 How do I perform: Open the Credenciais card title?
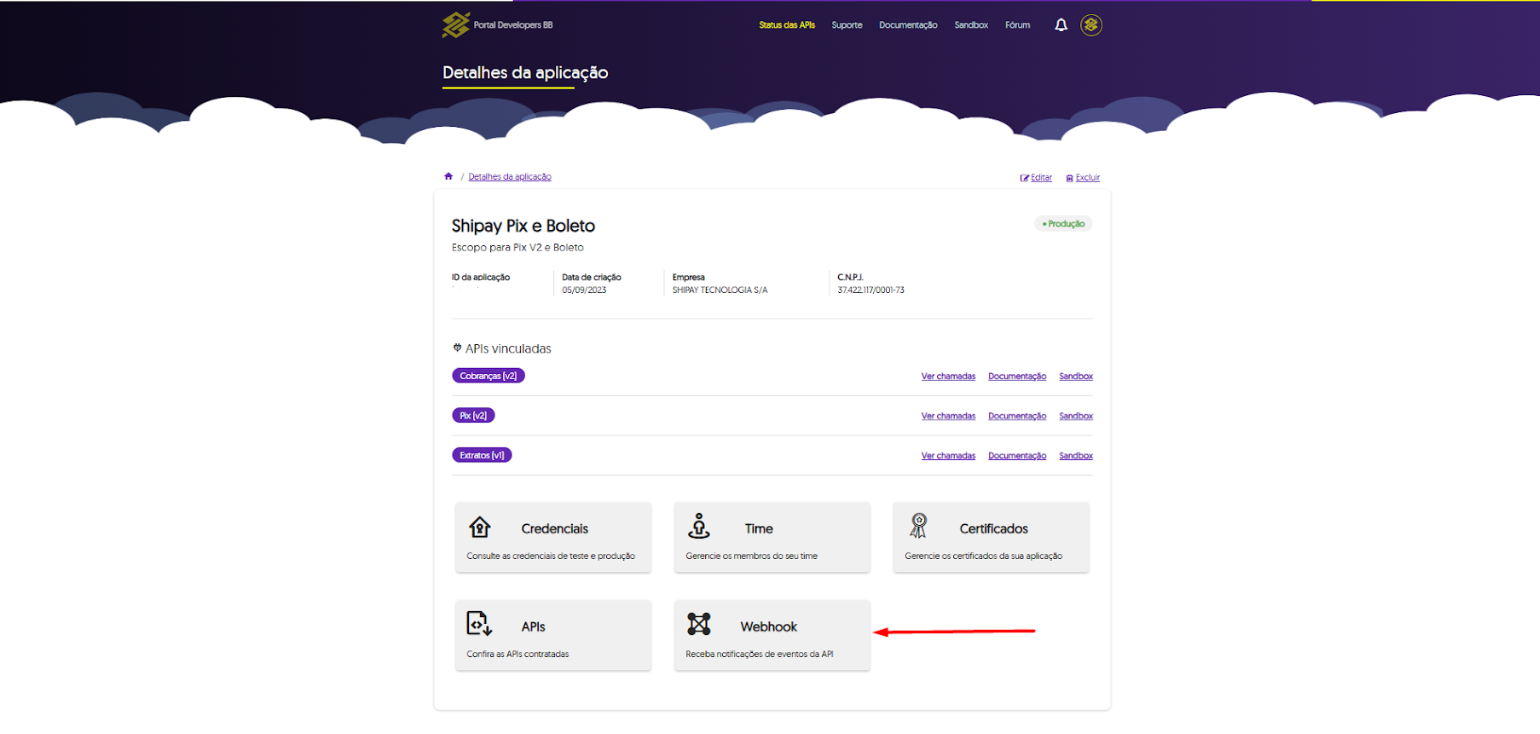click(x=555, y=528)
